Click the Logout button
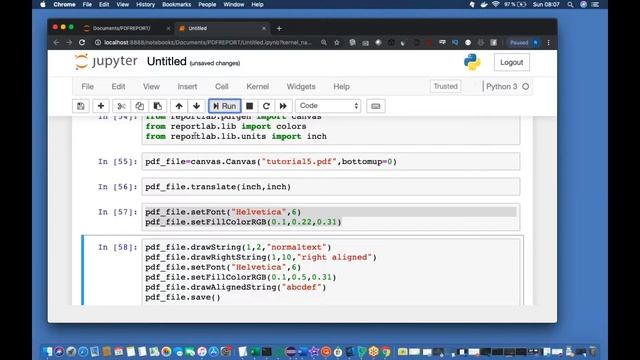 [x=511, y=62]
